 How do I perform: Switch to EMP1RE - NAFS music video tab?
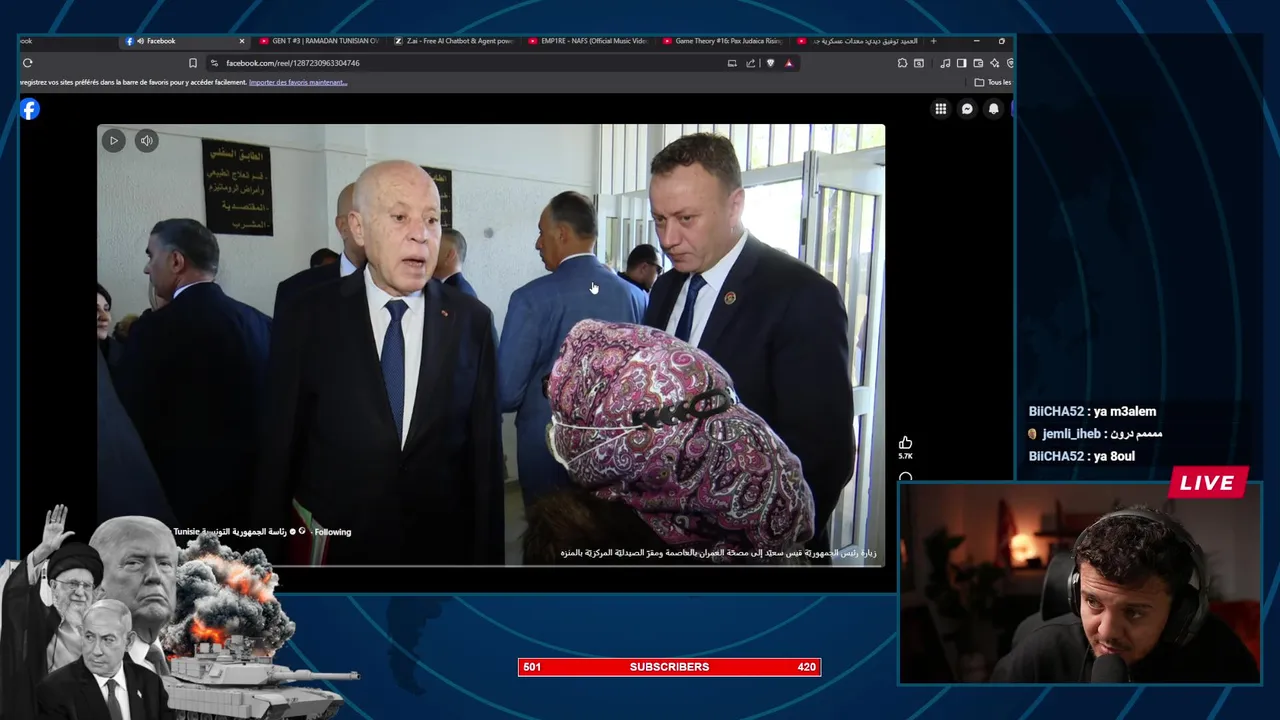coord(588,41)
